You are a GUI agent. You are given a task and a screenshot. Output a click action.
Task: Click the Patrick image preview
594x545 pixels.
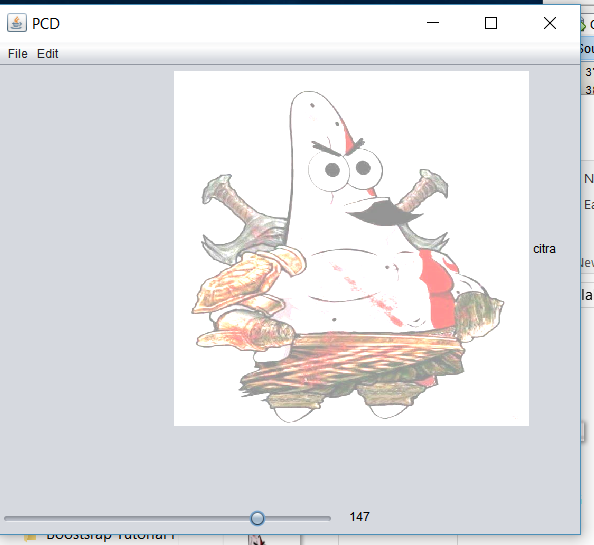351,248
